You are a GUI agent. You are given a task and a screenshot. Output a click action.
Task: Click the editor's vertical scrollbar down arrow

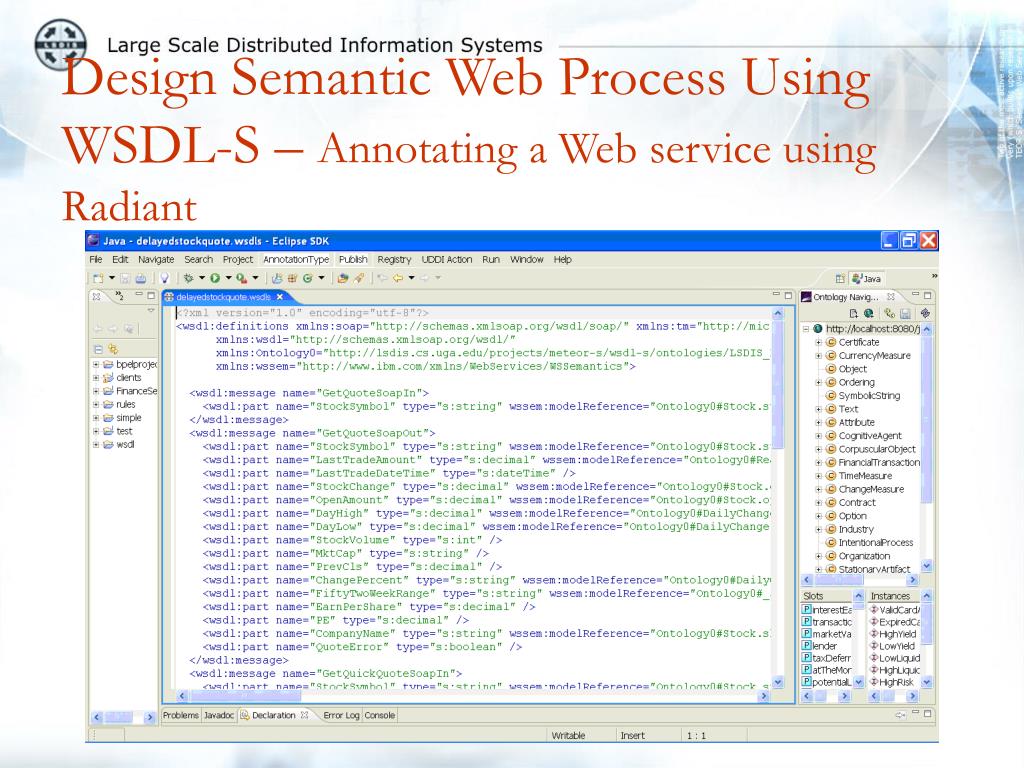[x=777, y=682]
